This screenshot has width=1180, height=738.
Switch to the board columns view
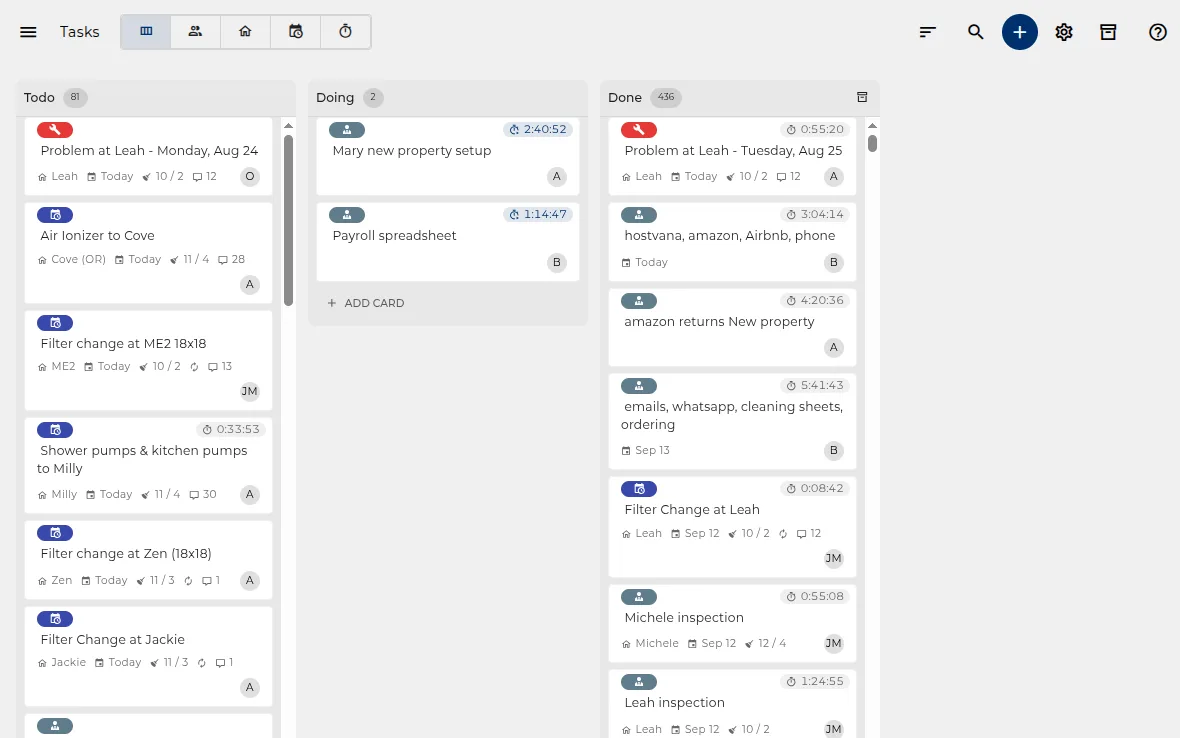click(x=146, y=32)
